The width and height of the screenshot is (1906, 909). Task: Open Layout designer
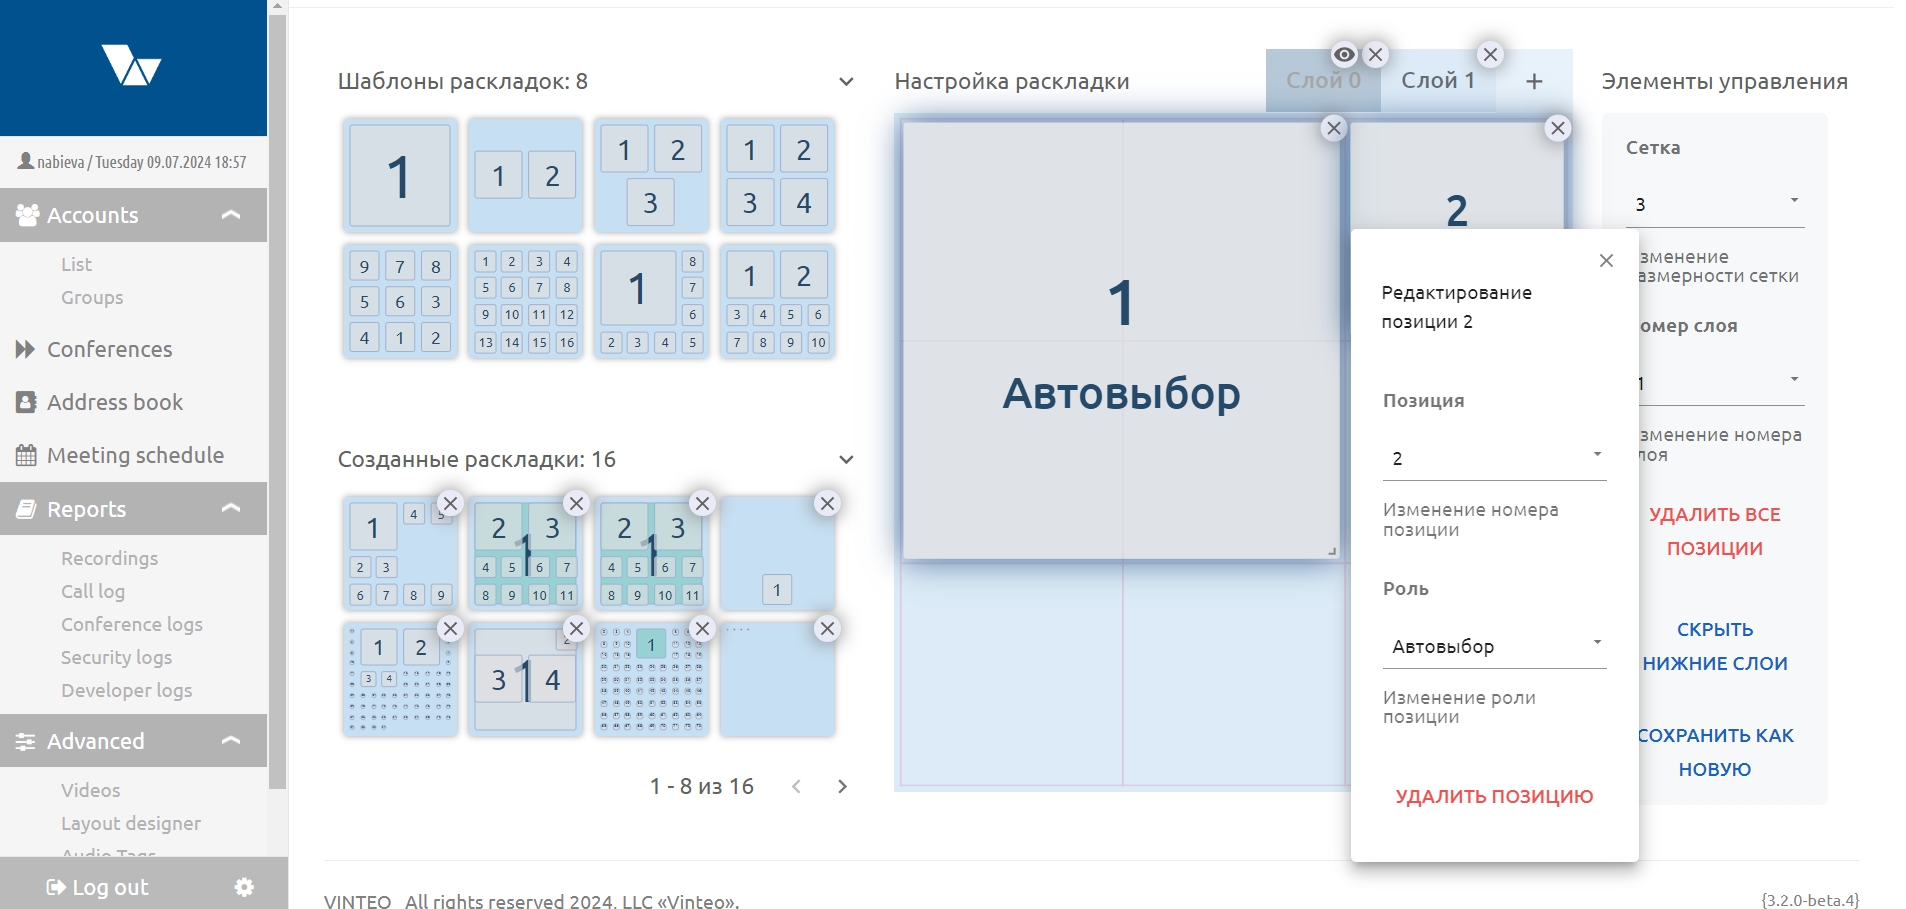point(131,823)
